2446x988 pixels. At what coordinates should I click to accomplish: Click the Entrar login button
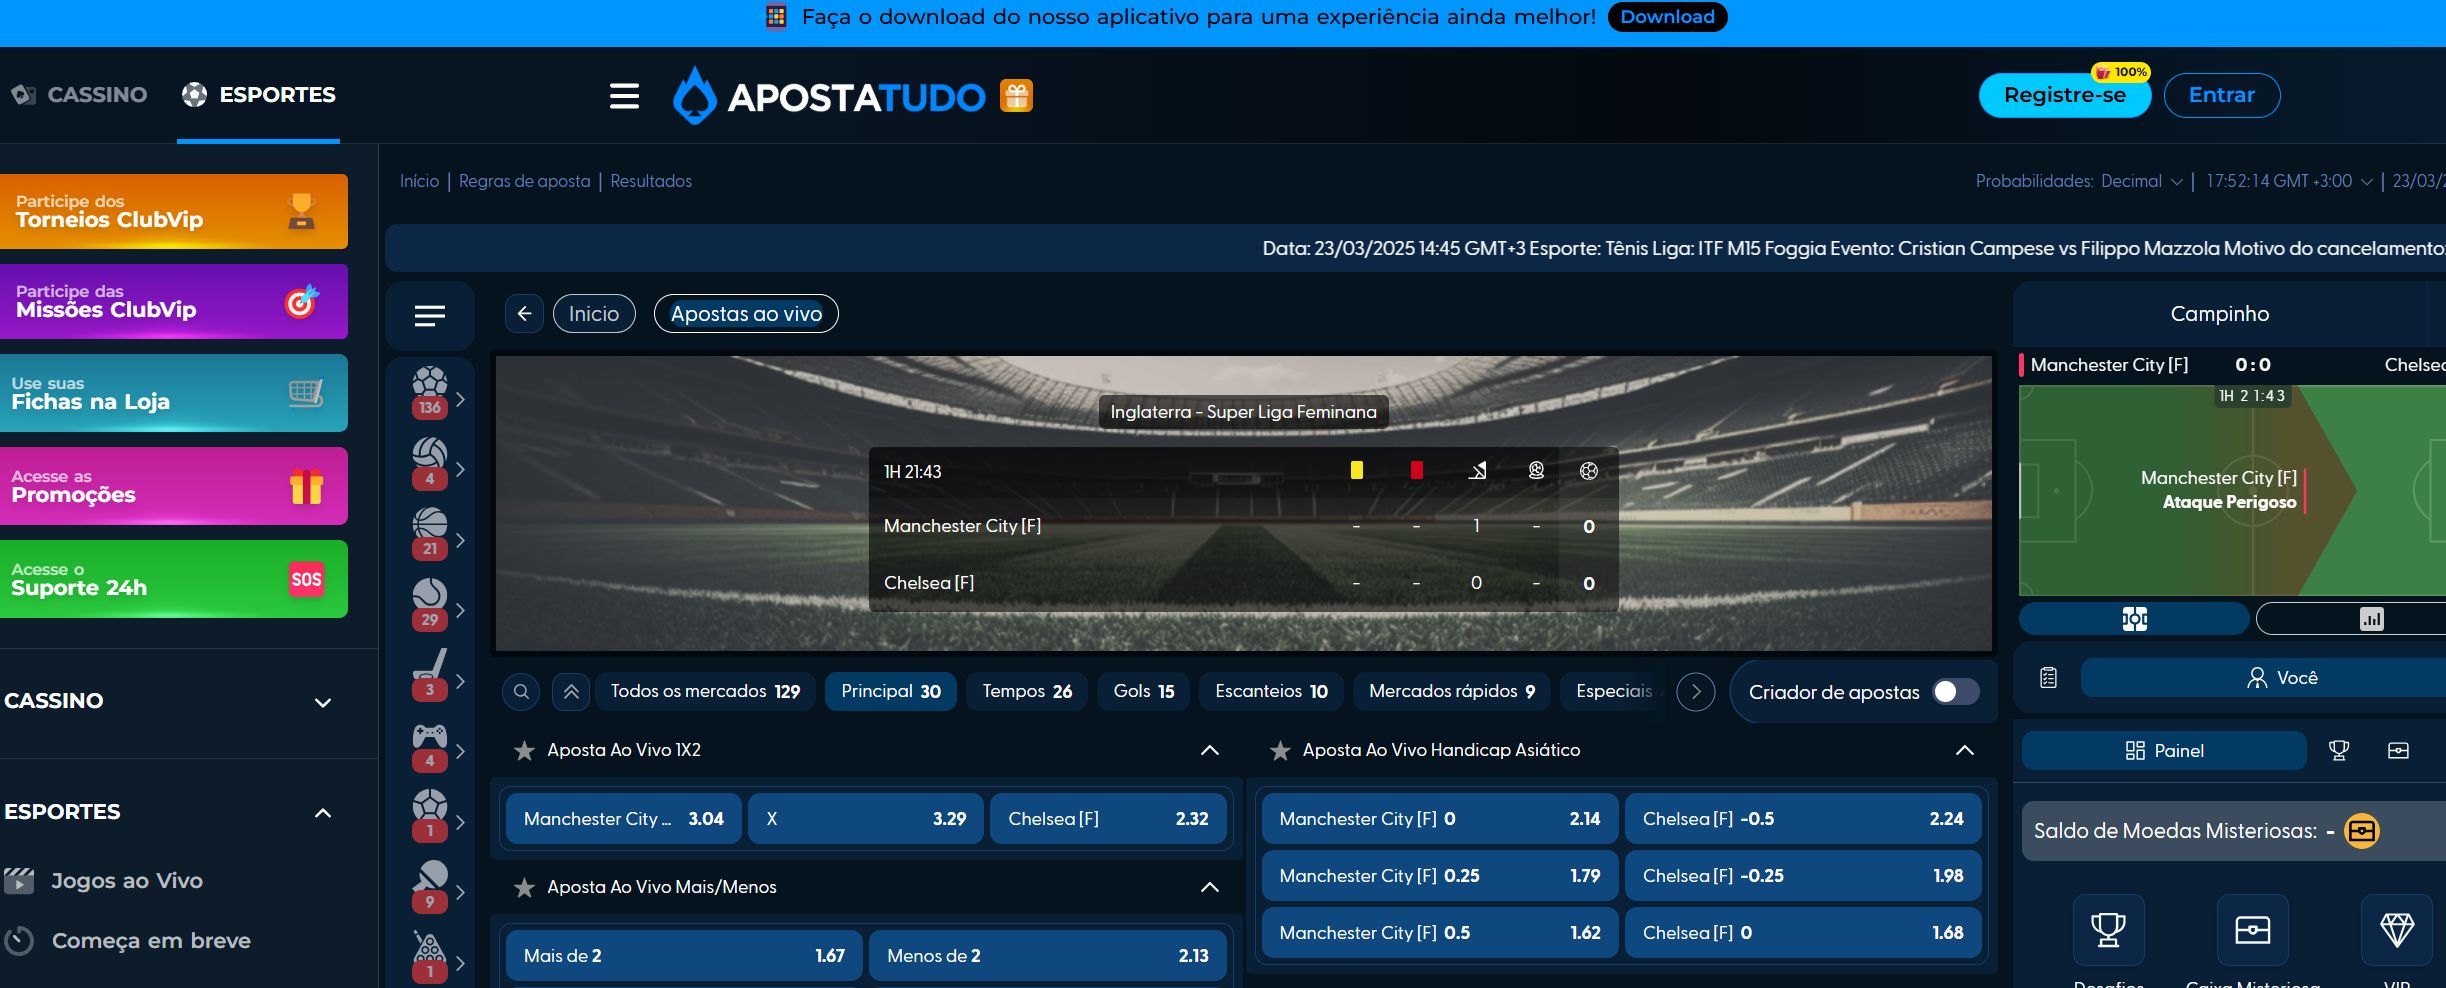click(2222, 95)
